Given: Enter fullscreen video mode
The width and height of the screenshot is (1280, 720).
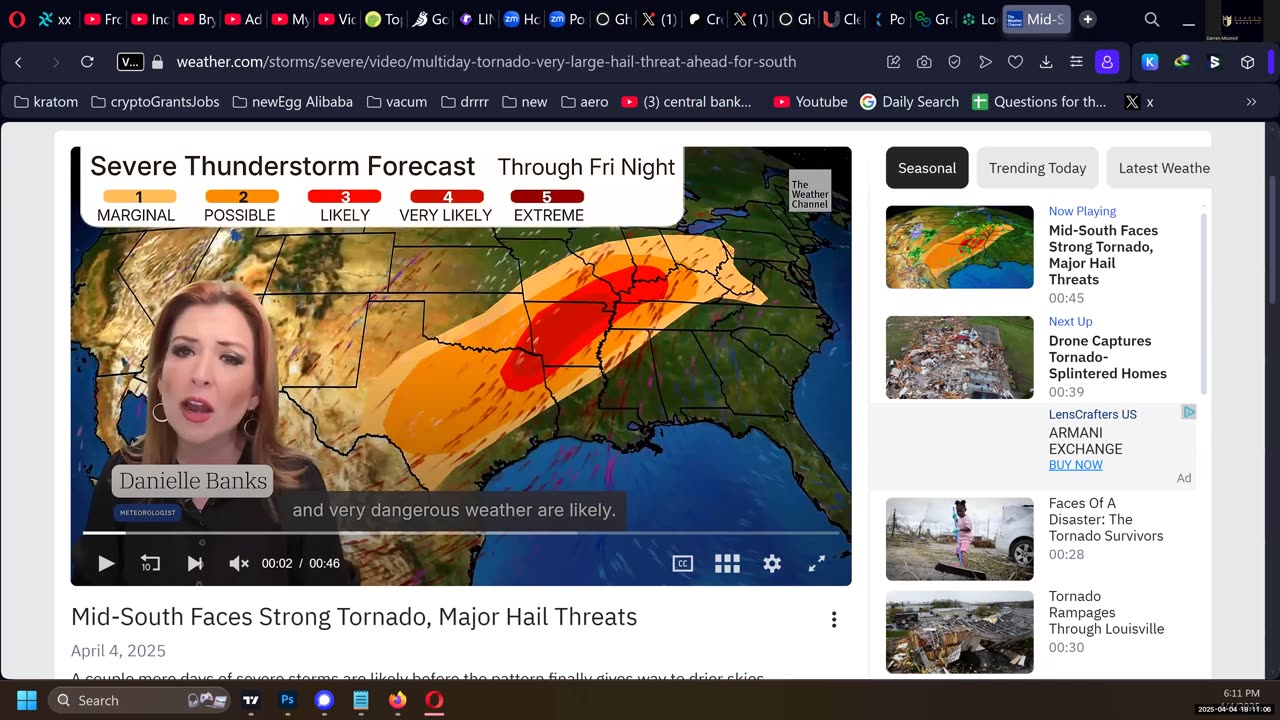Looking at the screenshot, I should [x=816, y=563].
